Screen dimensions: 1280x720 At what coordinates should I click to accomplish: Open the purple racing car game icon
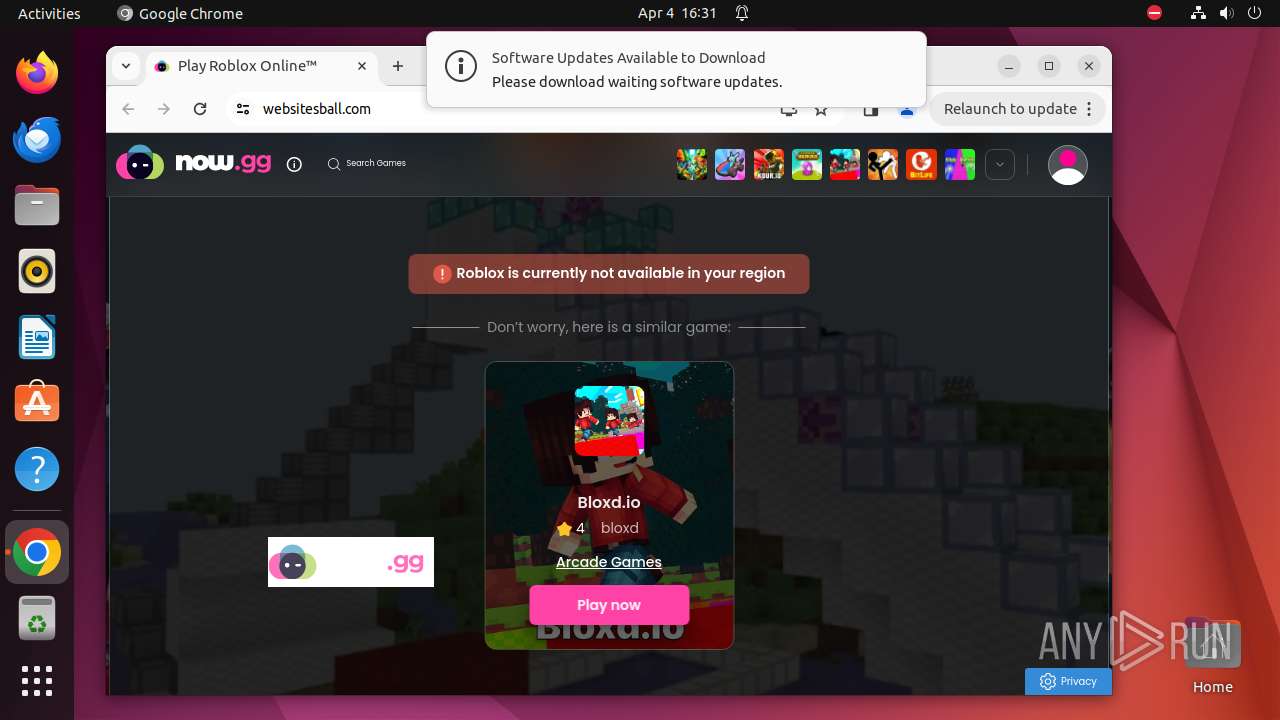click(x=730, y=164)
